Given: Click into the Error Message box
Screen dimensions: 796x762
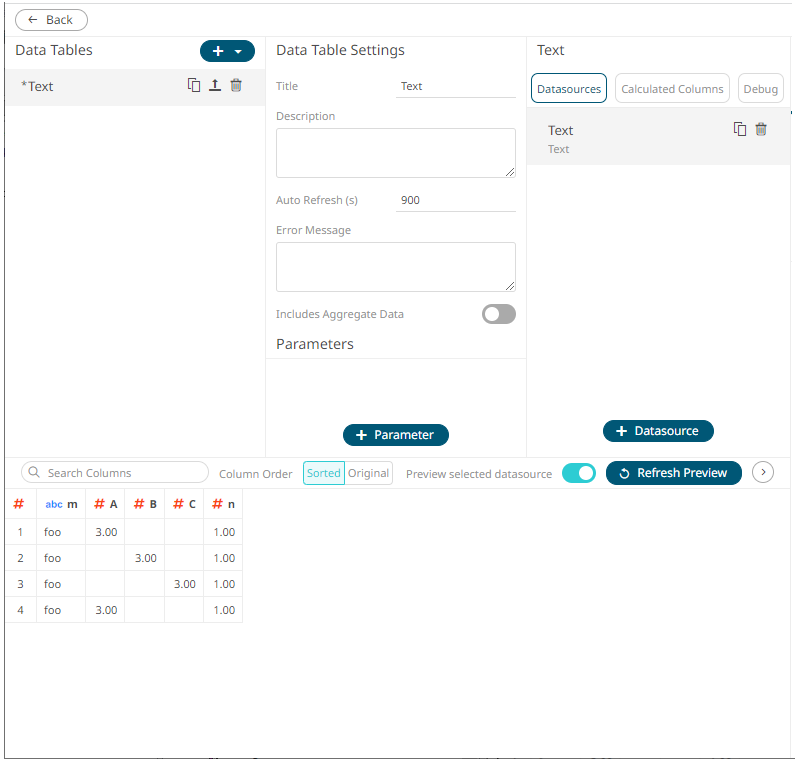Looking at the screenshot, I should (x=395, y=267).
